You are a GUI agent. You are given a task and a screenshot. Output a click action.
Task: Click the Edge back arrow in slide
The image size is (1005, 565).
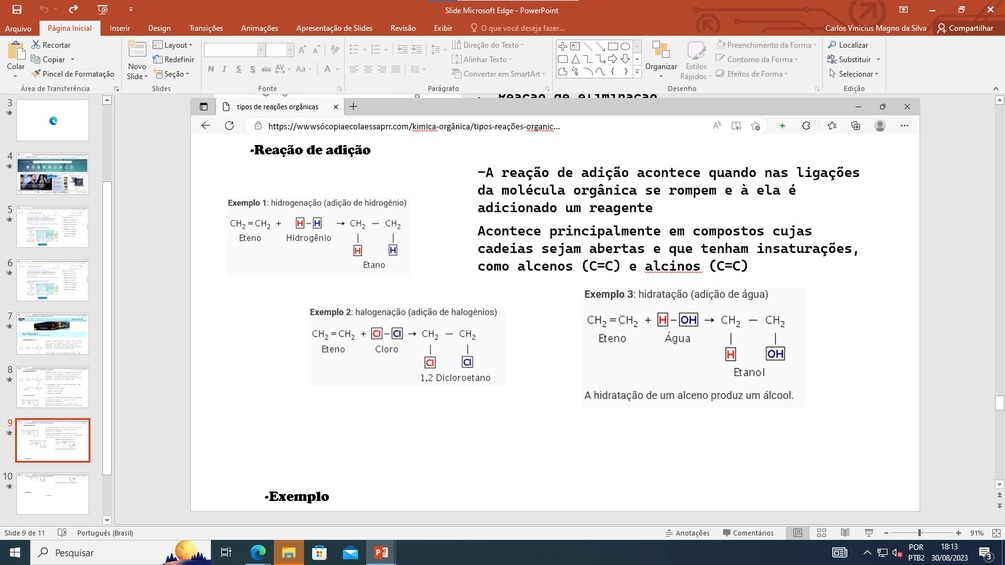pyautogui.click(x=205, y=126)
